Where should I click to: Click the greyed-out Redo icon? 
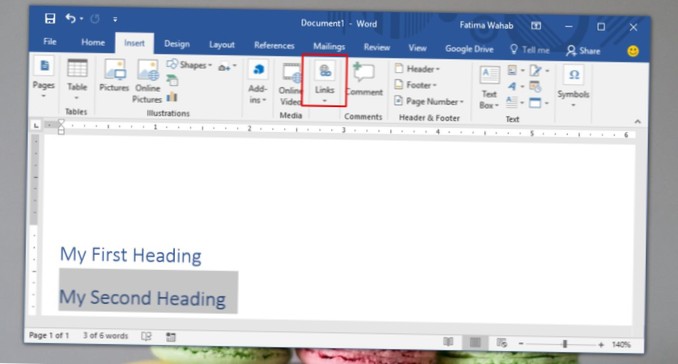[95, 19]
